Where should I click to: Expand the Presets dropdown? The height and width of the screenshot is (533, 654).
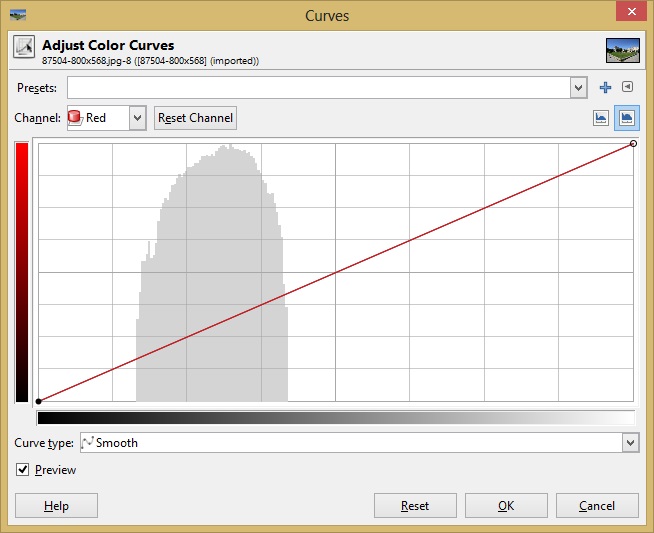[x=578, y=88]
